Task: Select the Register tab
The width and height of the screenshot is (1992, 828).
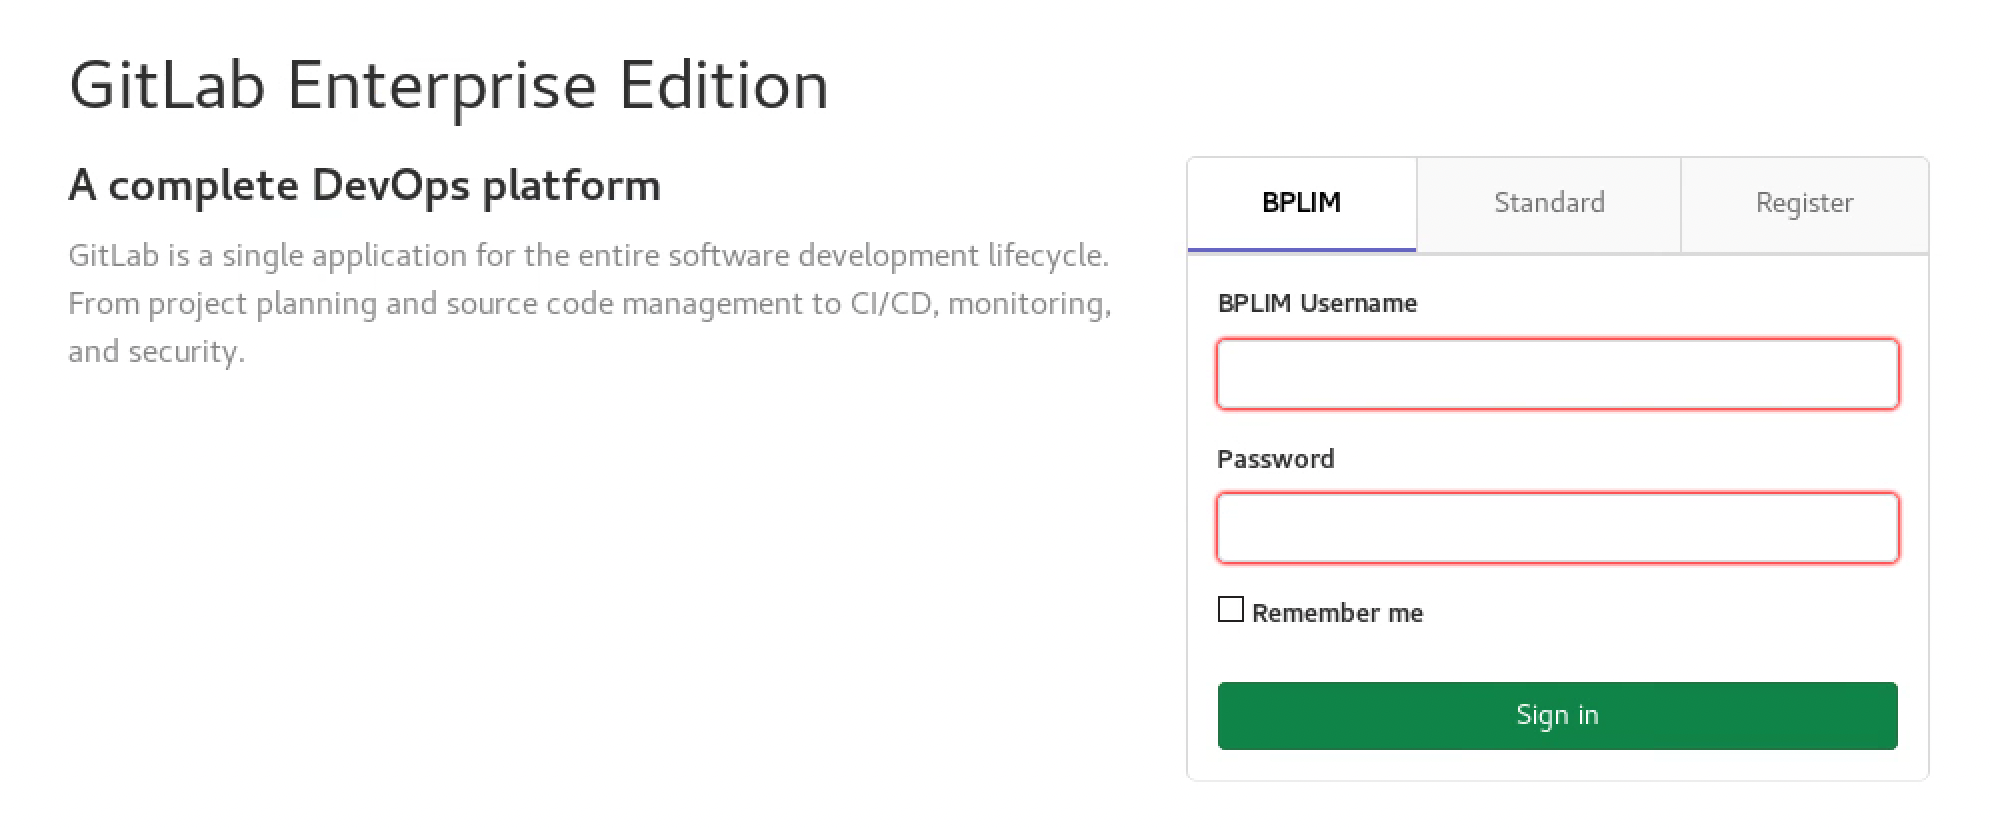Action: 1804,203
